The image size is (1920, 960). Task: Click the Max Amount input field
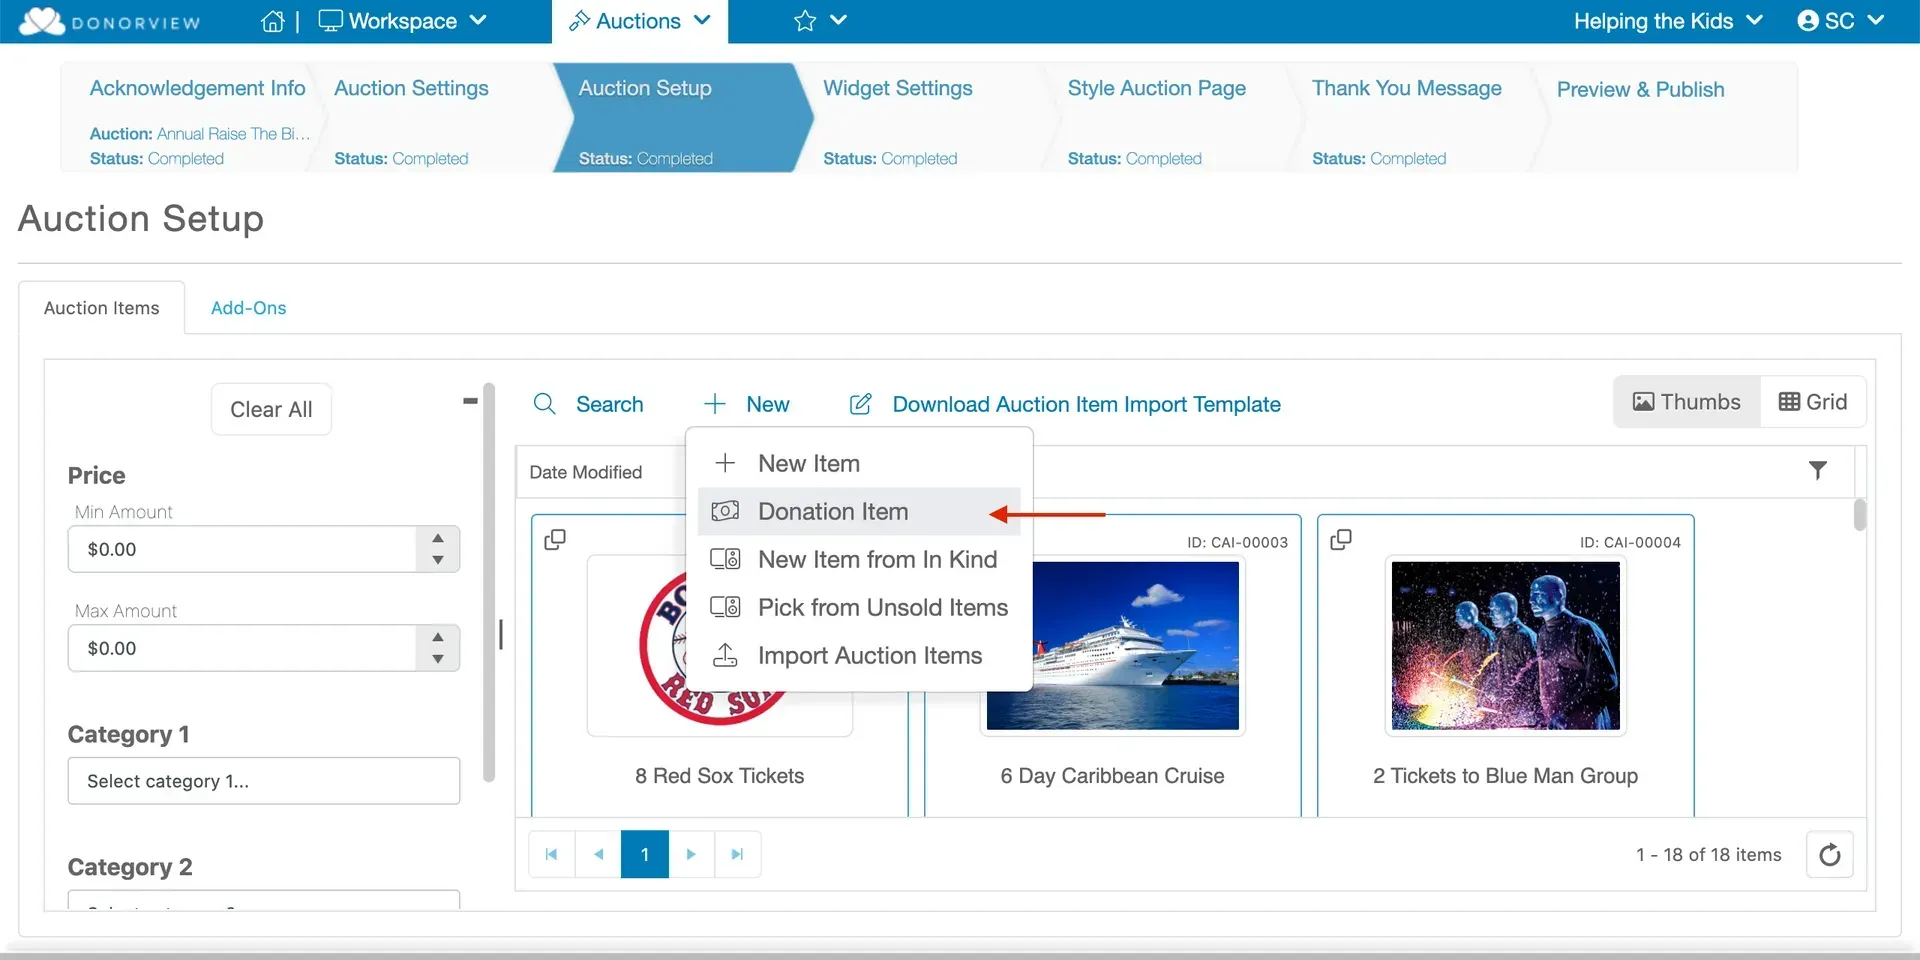242,648
